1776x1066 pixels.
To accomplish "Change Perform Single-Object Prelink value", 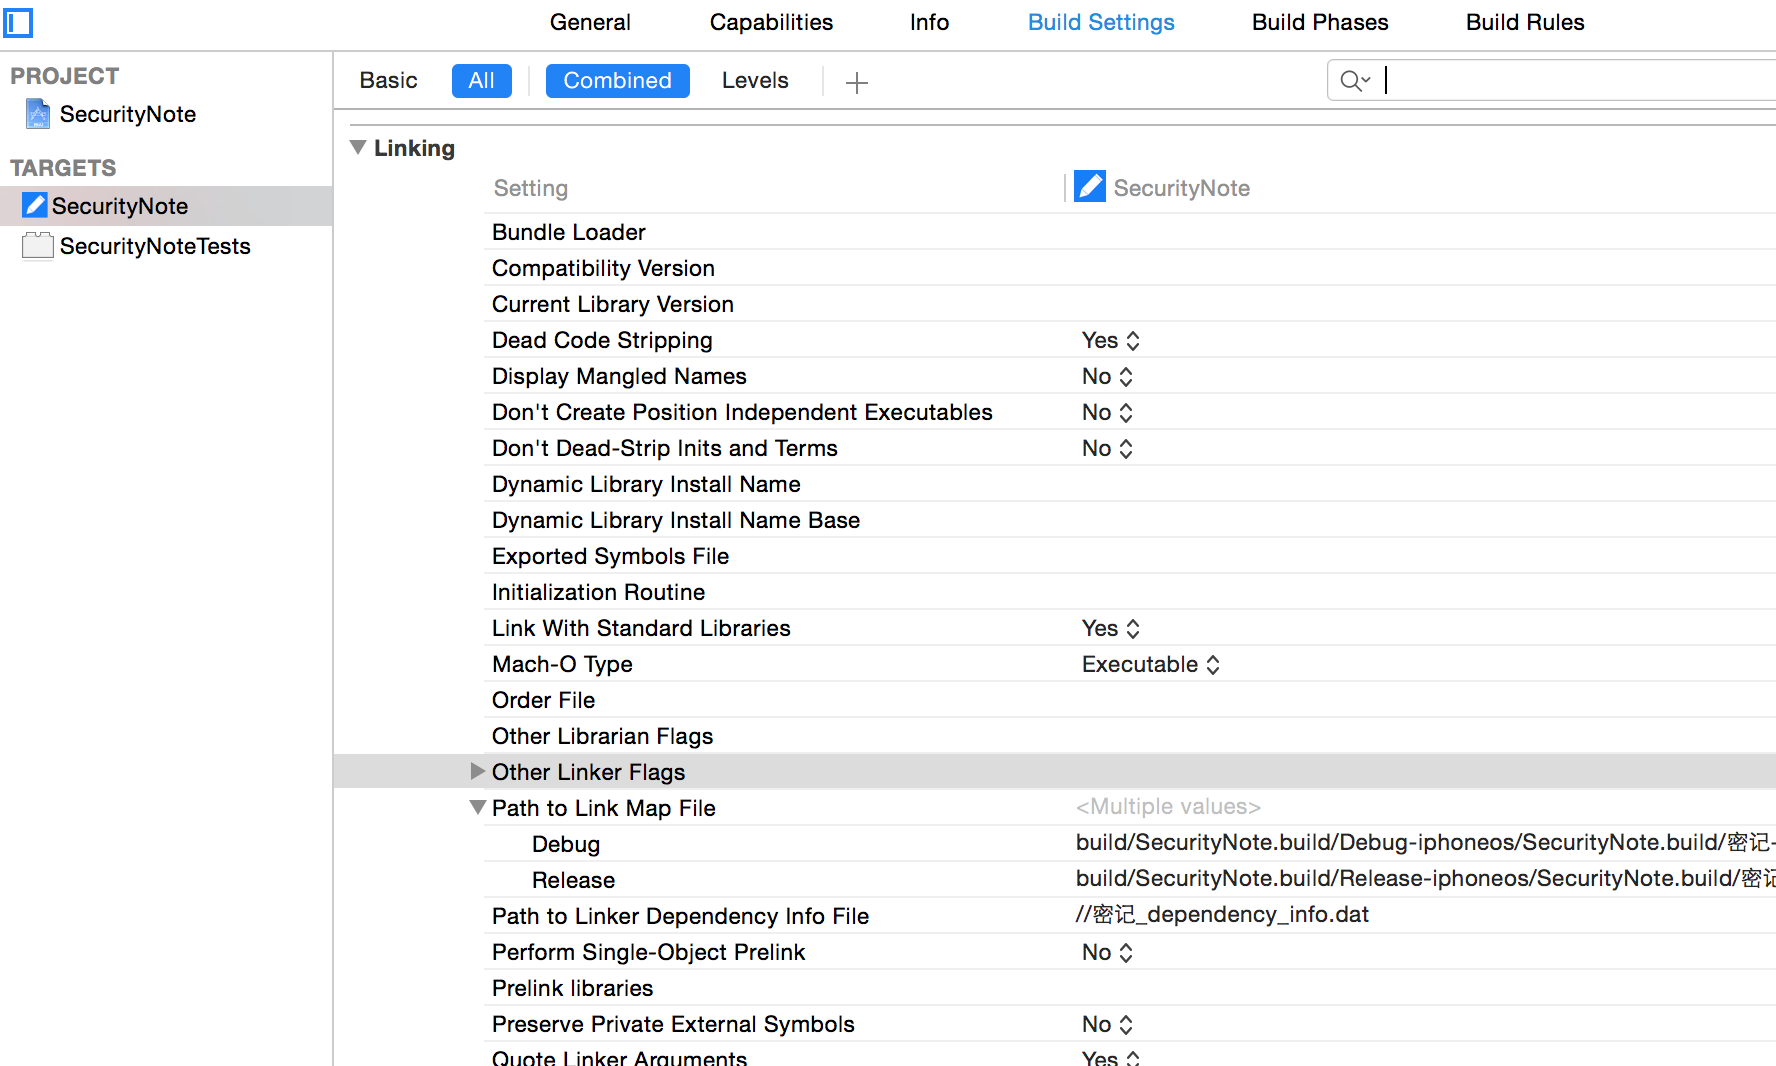I will coord(1107,952).
